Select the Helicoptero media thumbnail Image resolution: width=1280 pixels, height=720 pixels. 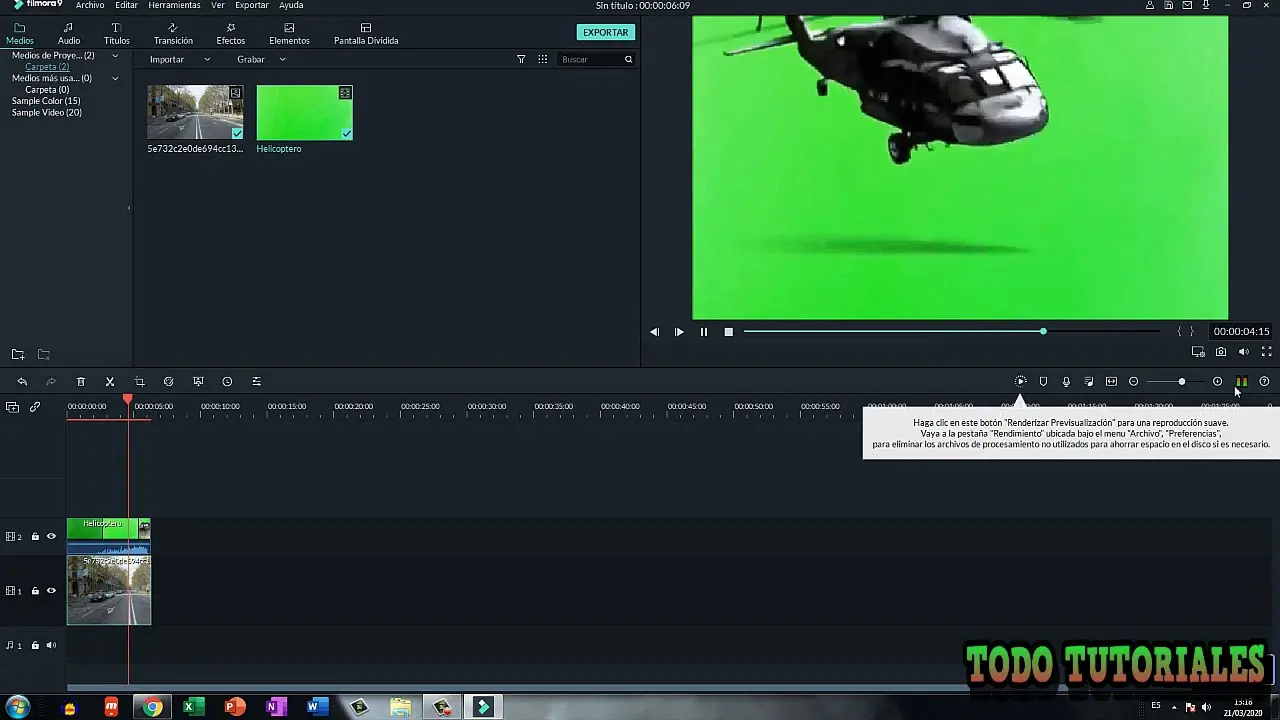coord(304,112)
